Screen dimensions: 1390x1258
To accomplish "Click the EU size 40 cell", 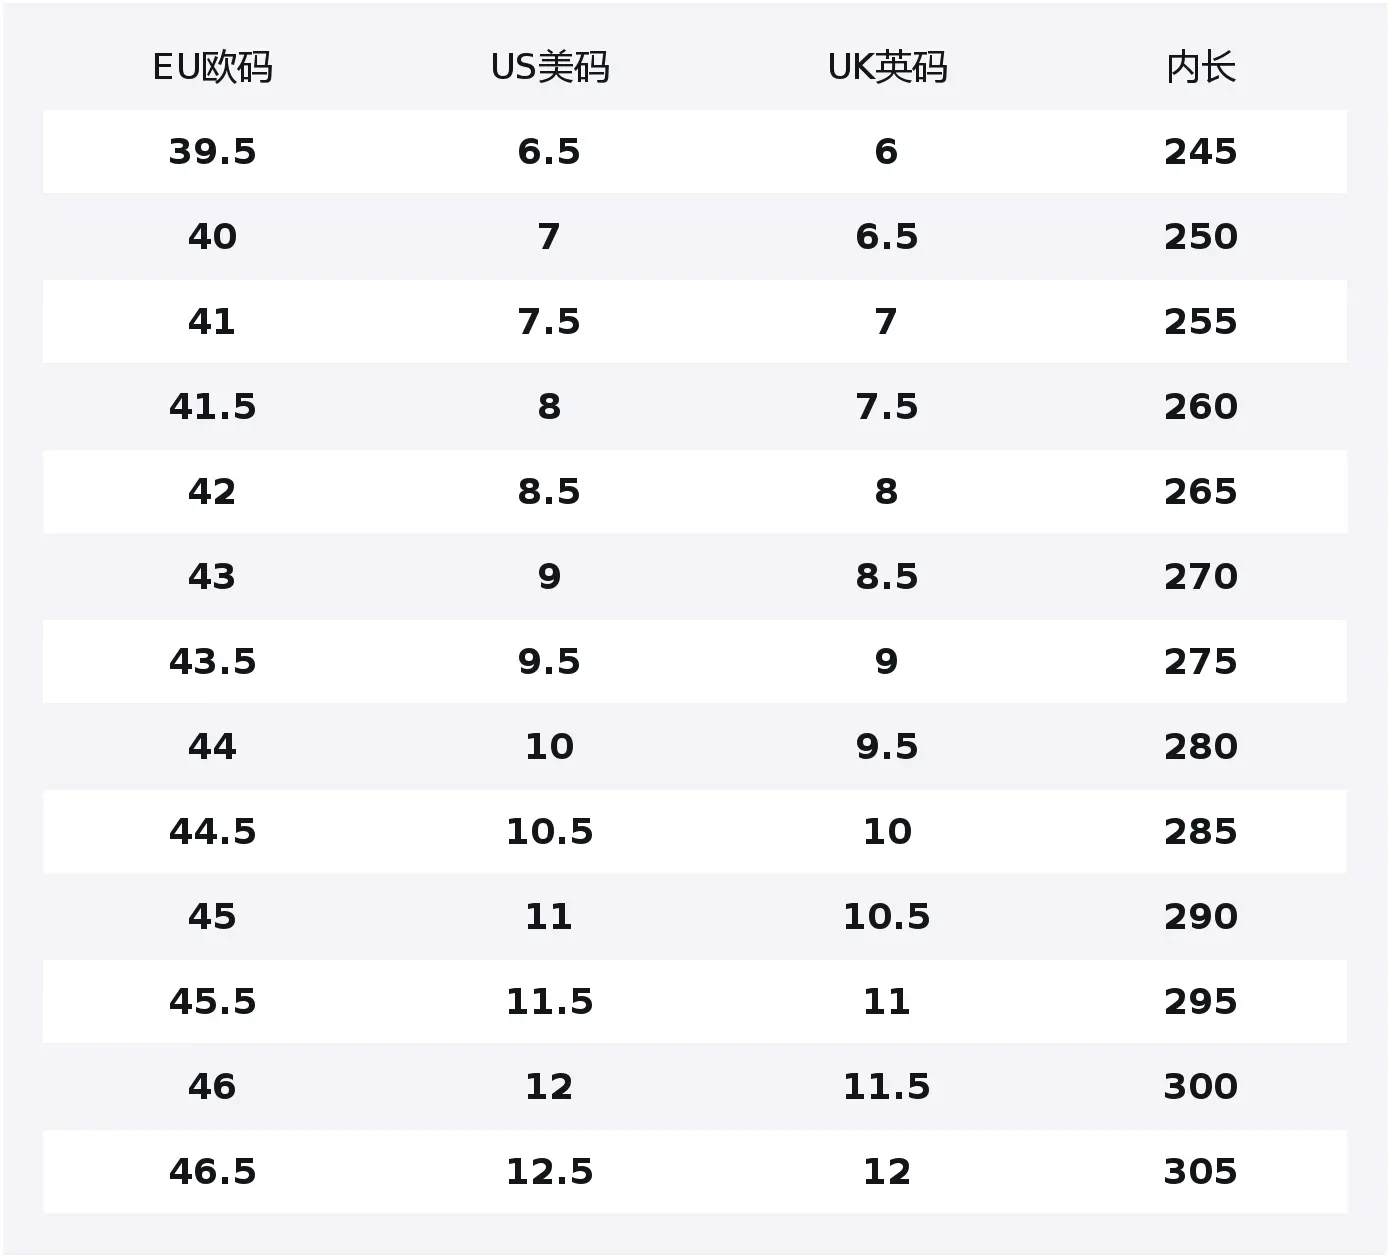I will pos(212,237).
